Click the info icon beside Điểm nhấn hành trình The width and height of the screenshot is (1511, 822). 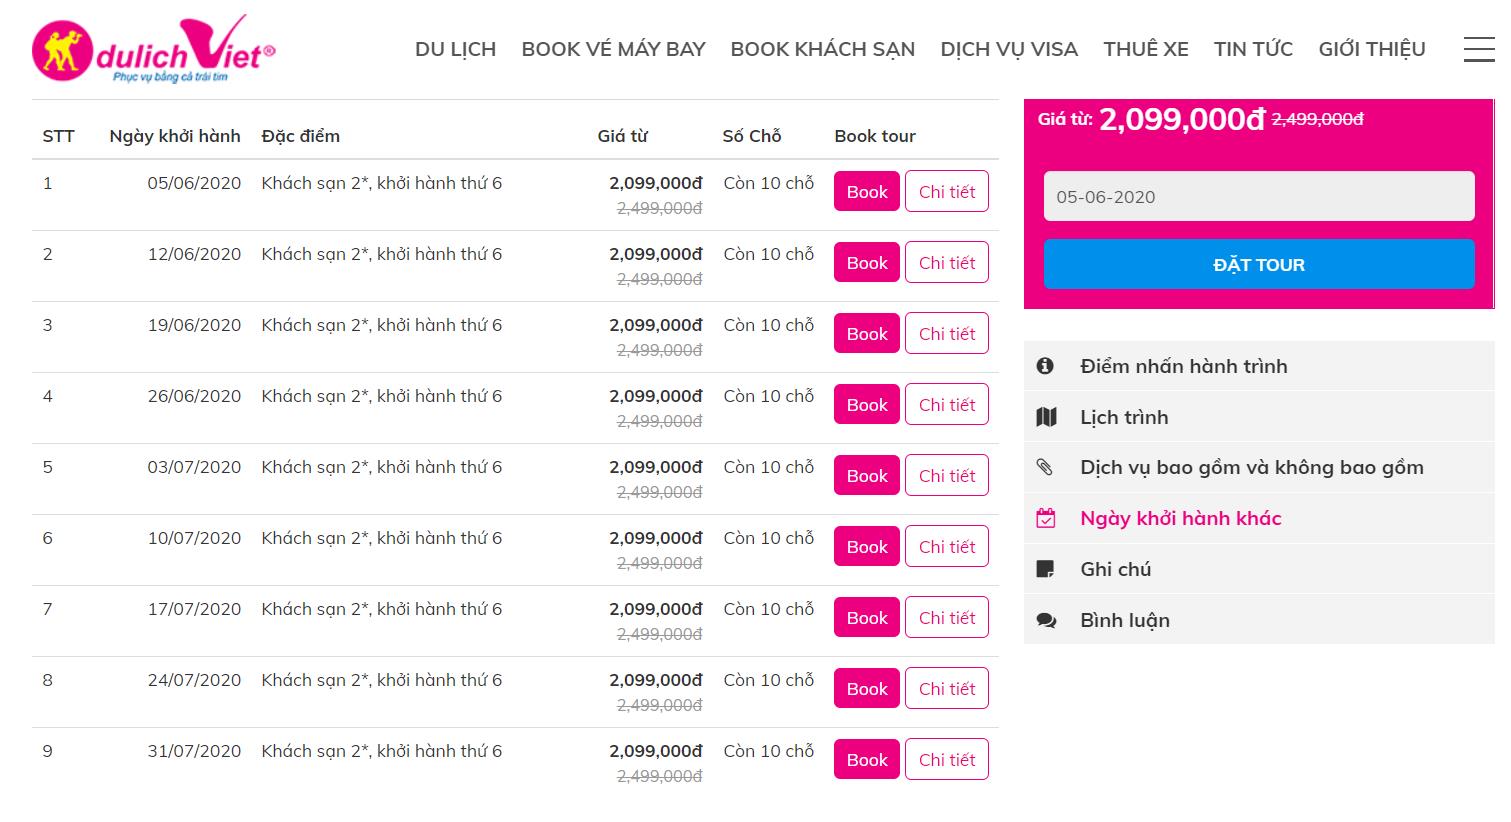tap(1045, 366)
